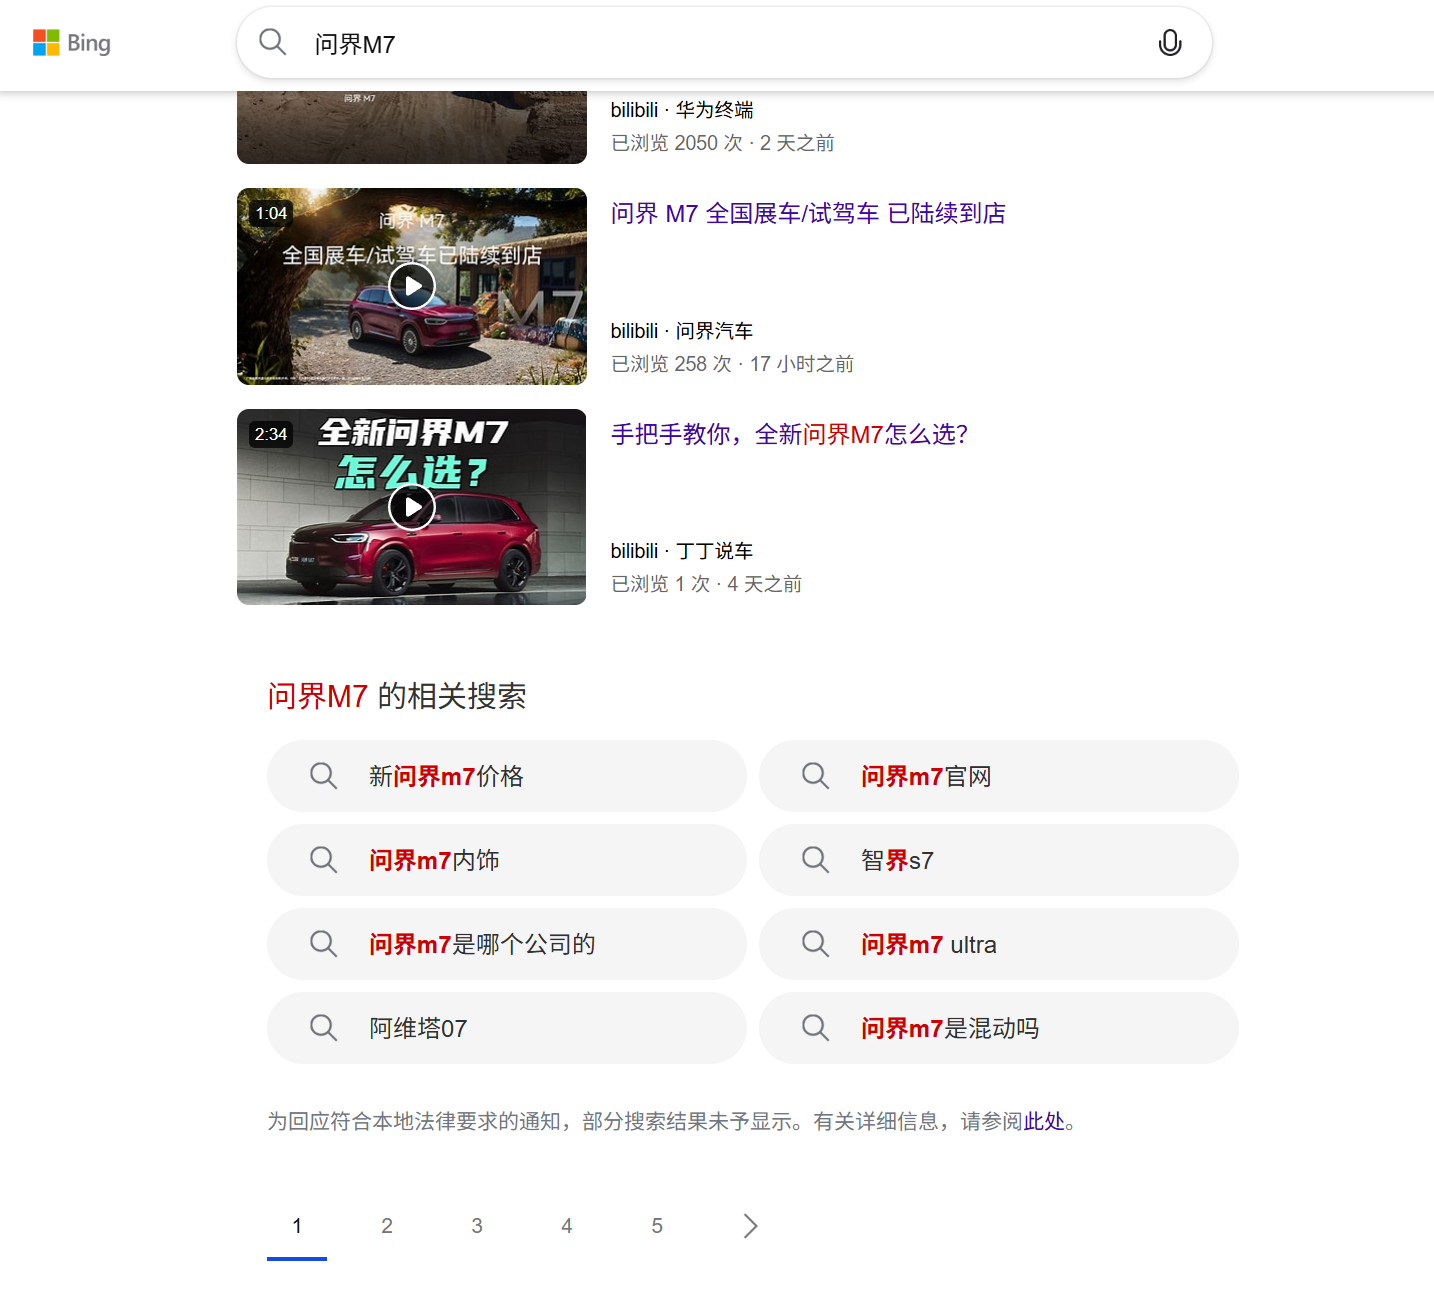Select related search 智界s7

coord(999,860)
